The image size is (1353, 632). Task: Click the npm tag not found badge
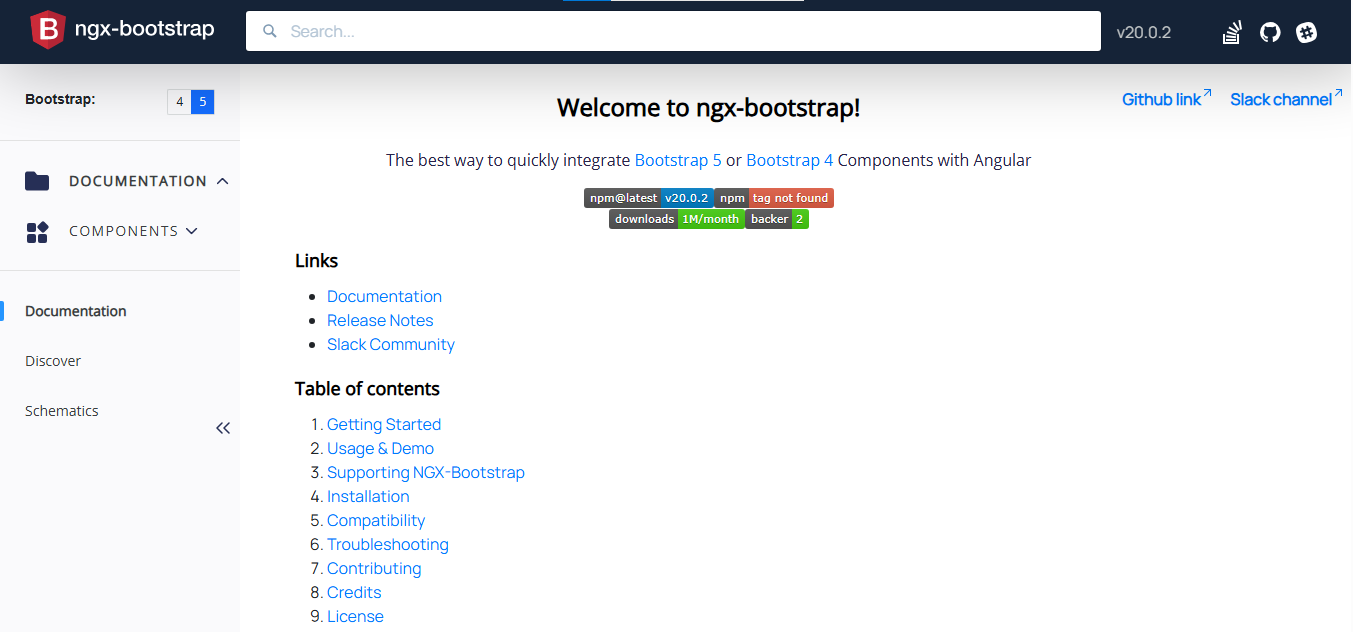point(774,198)
